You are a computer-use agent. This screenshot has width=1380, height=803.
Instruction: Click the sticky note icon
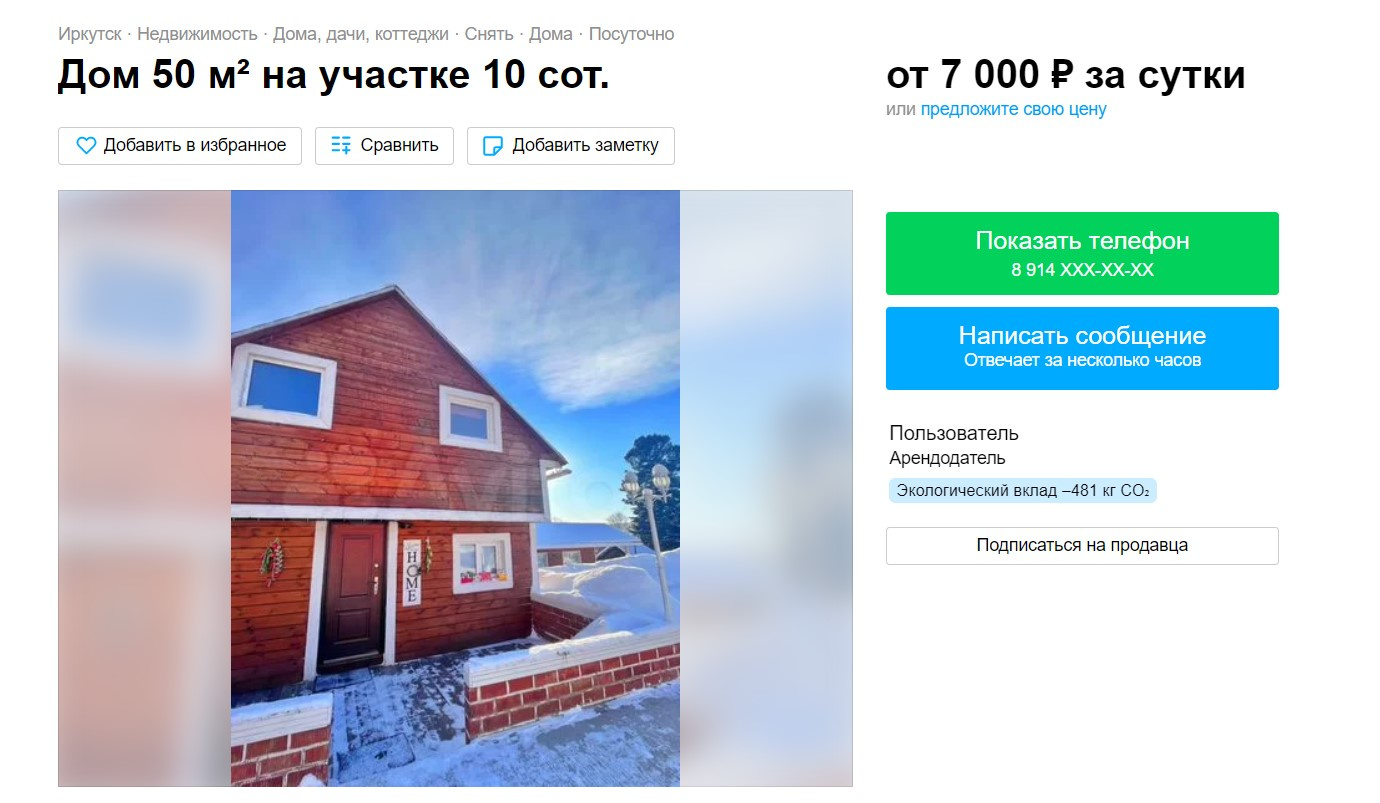tap(493, 146)
